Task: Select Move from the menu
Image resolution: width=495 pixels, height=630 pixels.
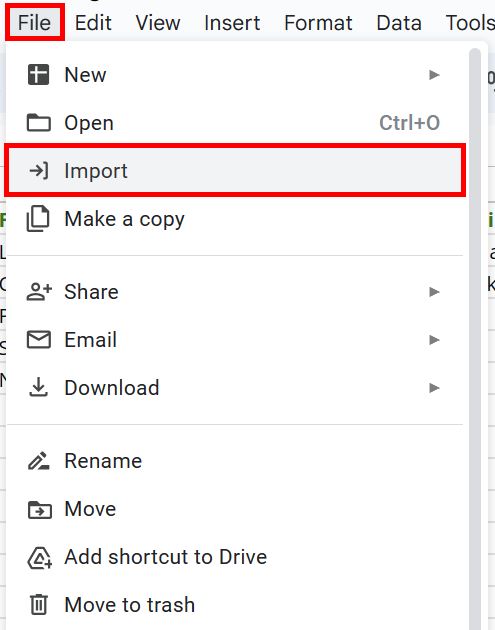Action: click(235, 509)
